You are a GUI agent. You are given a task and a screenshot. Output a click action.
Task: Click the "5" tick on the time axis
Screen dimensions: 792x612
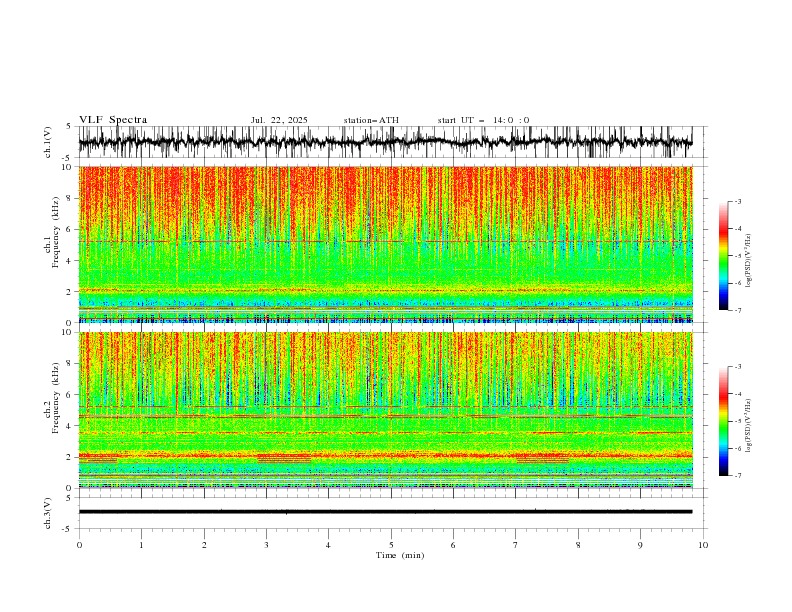391,545
